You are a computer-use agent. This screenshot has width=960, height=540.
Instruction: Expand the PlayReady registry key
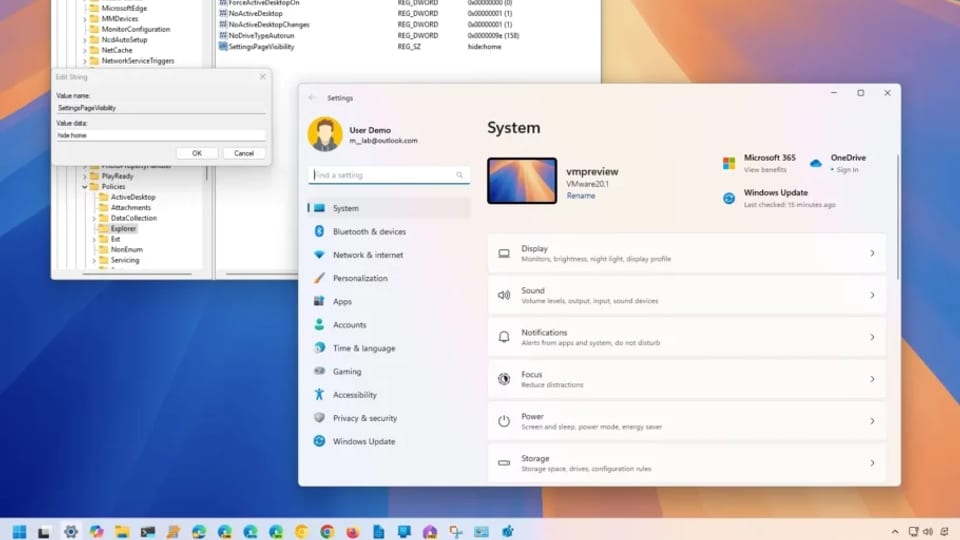coord(84,176)
